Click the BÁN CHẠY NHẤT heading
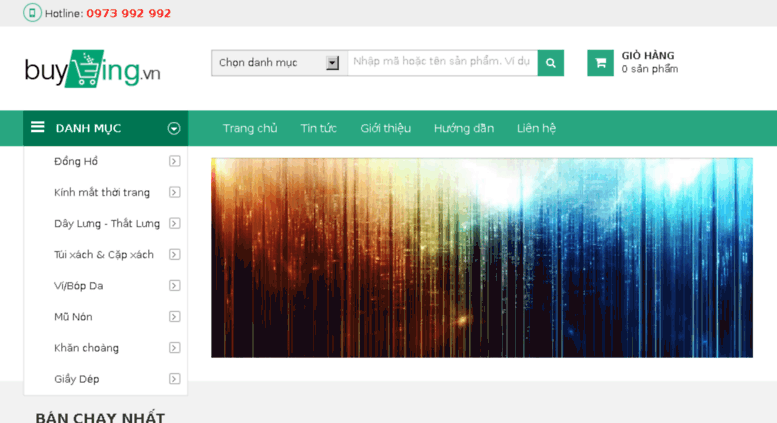The image size is (777, 423). pos(100,417)
